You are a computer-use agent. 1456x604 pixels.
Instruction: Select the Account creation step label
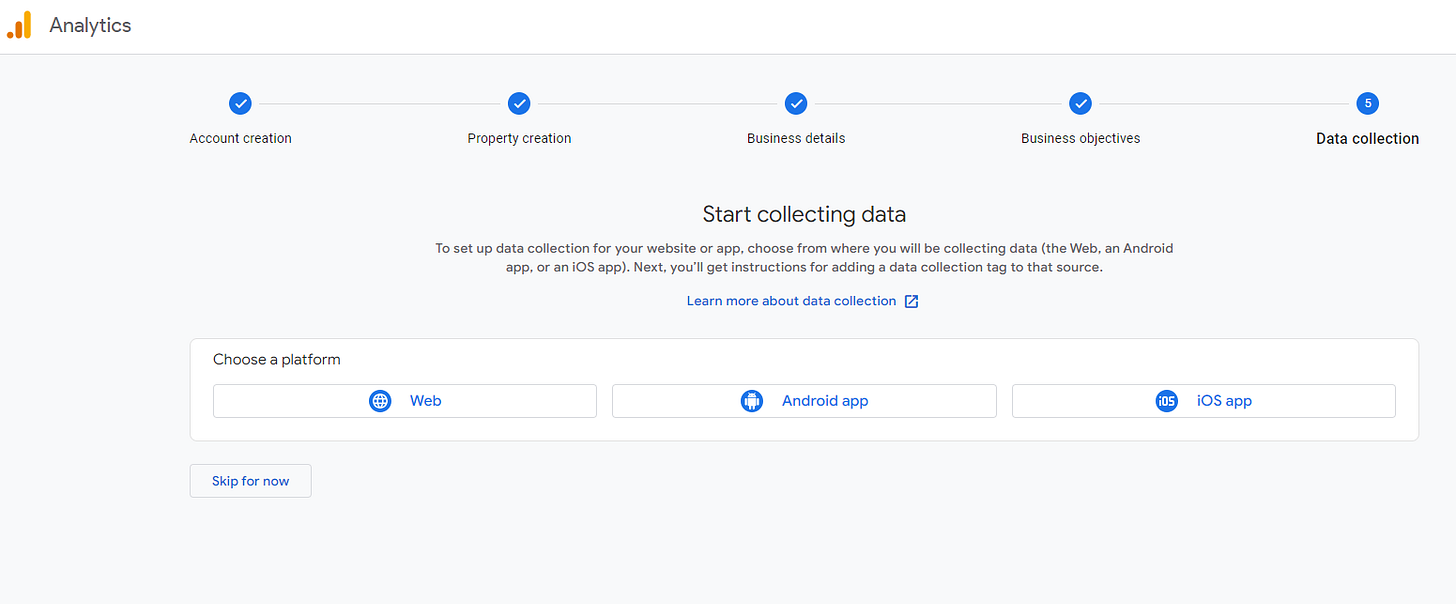click(x=240, y=138)
